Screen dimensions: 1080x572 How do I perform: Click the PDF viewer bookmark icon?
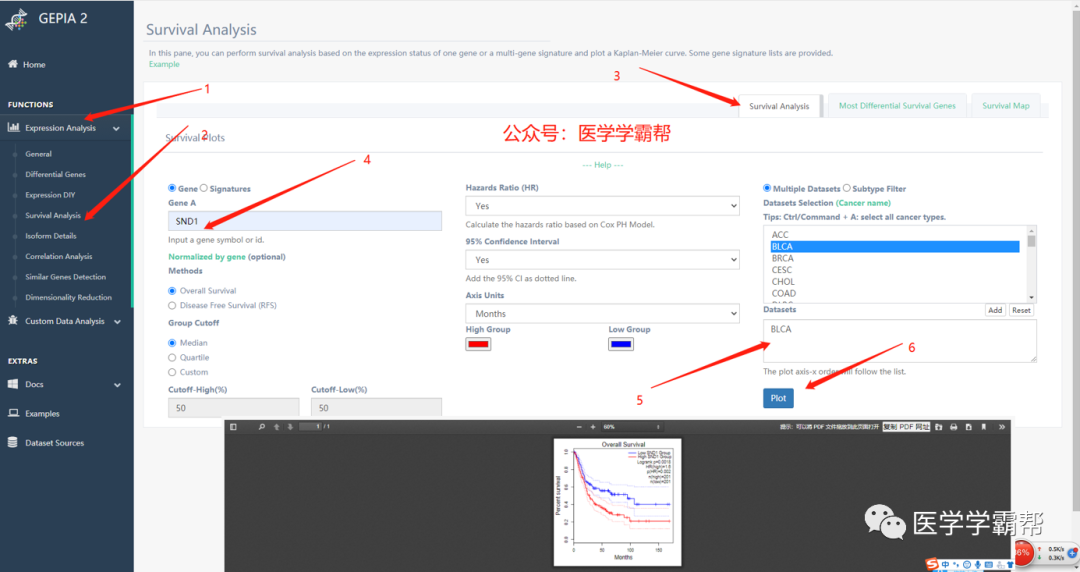point(984,427)
